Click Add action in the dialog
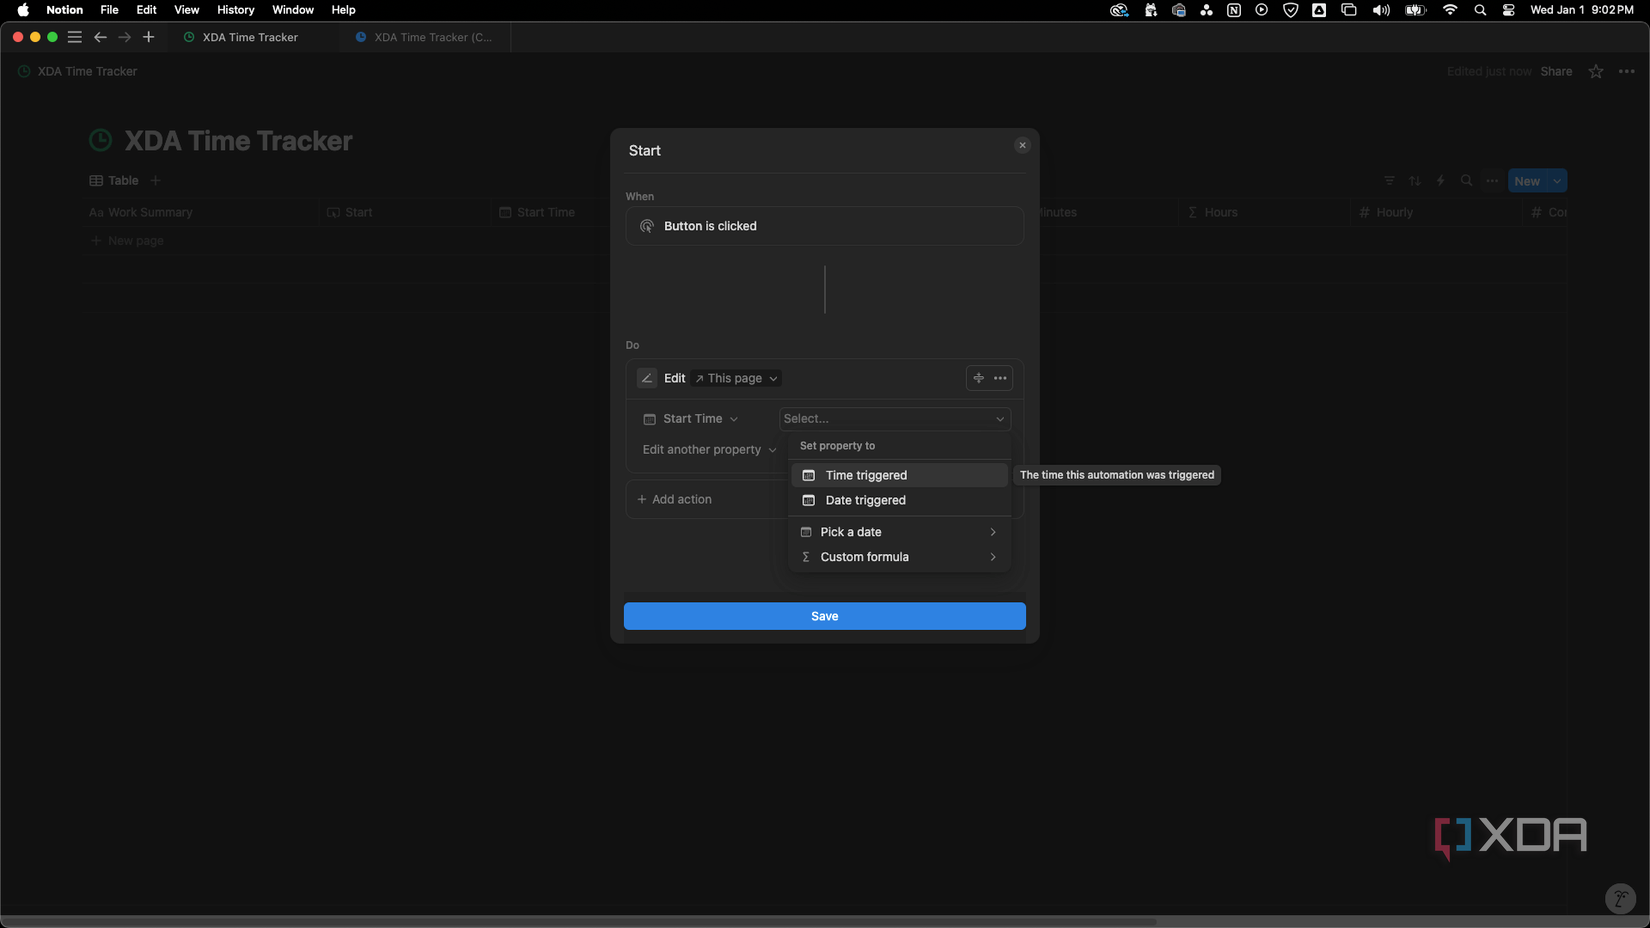 click(x=675, y=499)
